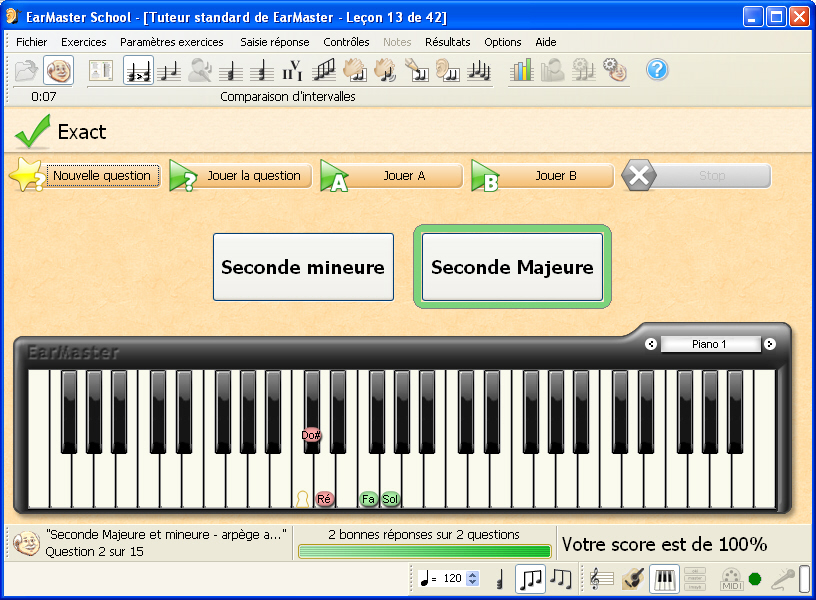Open MIDI settings icon in status bar
Screen dimensions: 816x600
pos(731,578)
